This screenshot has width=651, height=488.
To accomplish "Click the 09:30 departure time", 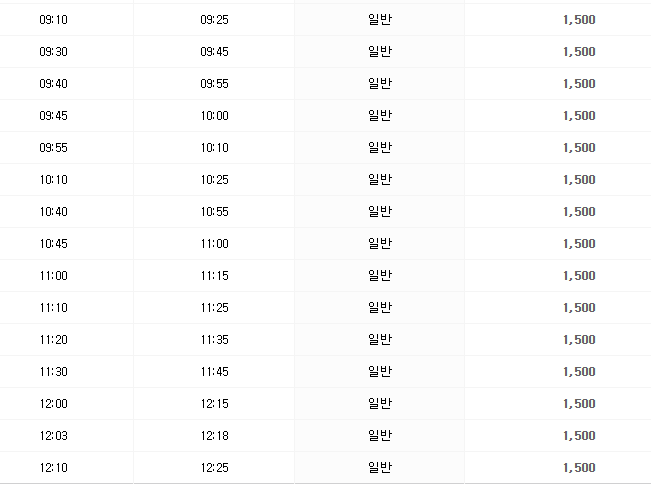I will coord(53,52).
